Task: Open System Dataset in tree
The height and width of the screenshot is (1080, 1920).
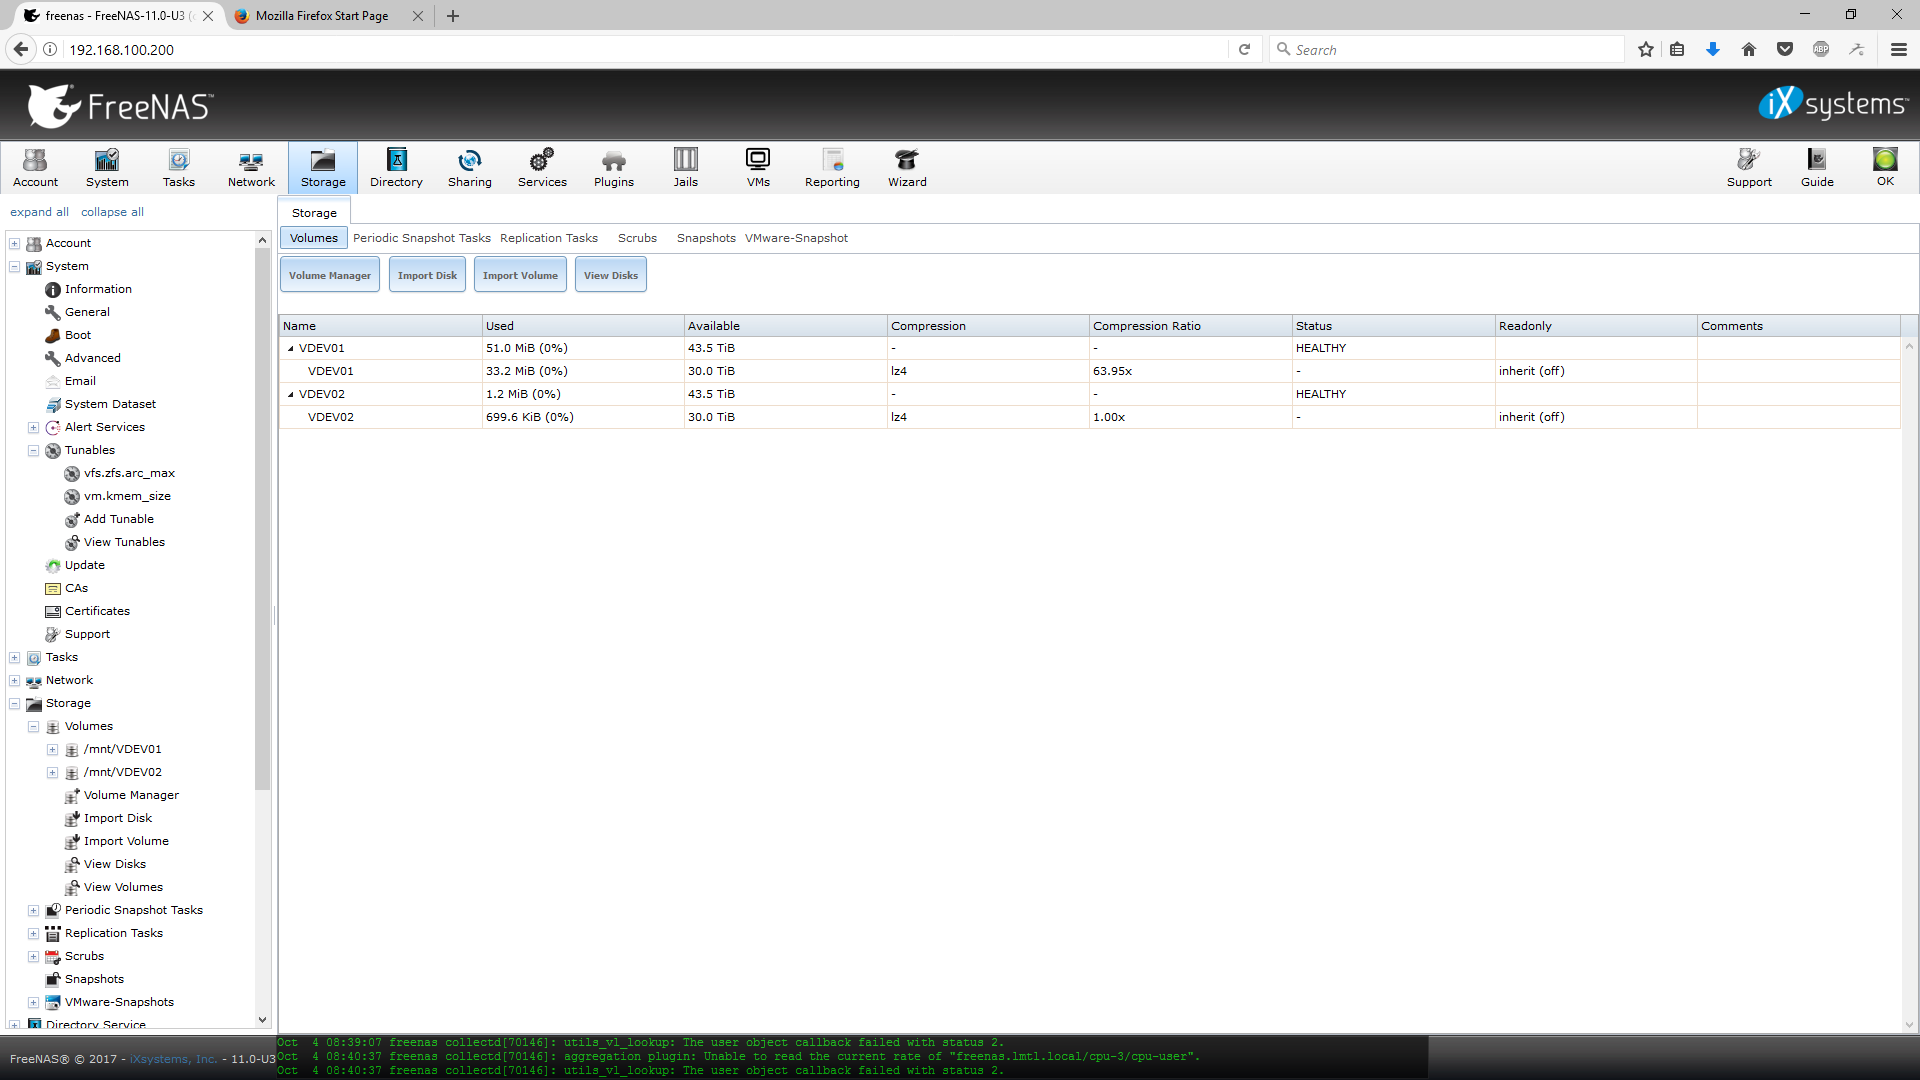Action: coord(110,404)
